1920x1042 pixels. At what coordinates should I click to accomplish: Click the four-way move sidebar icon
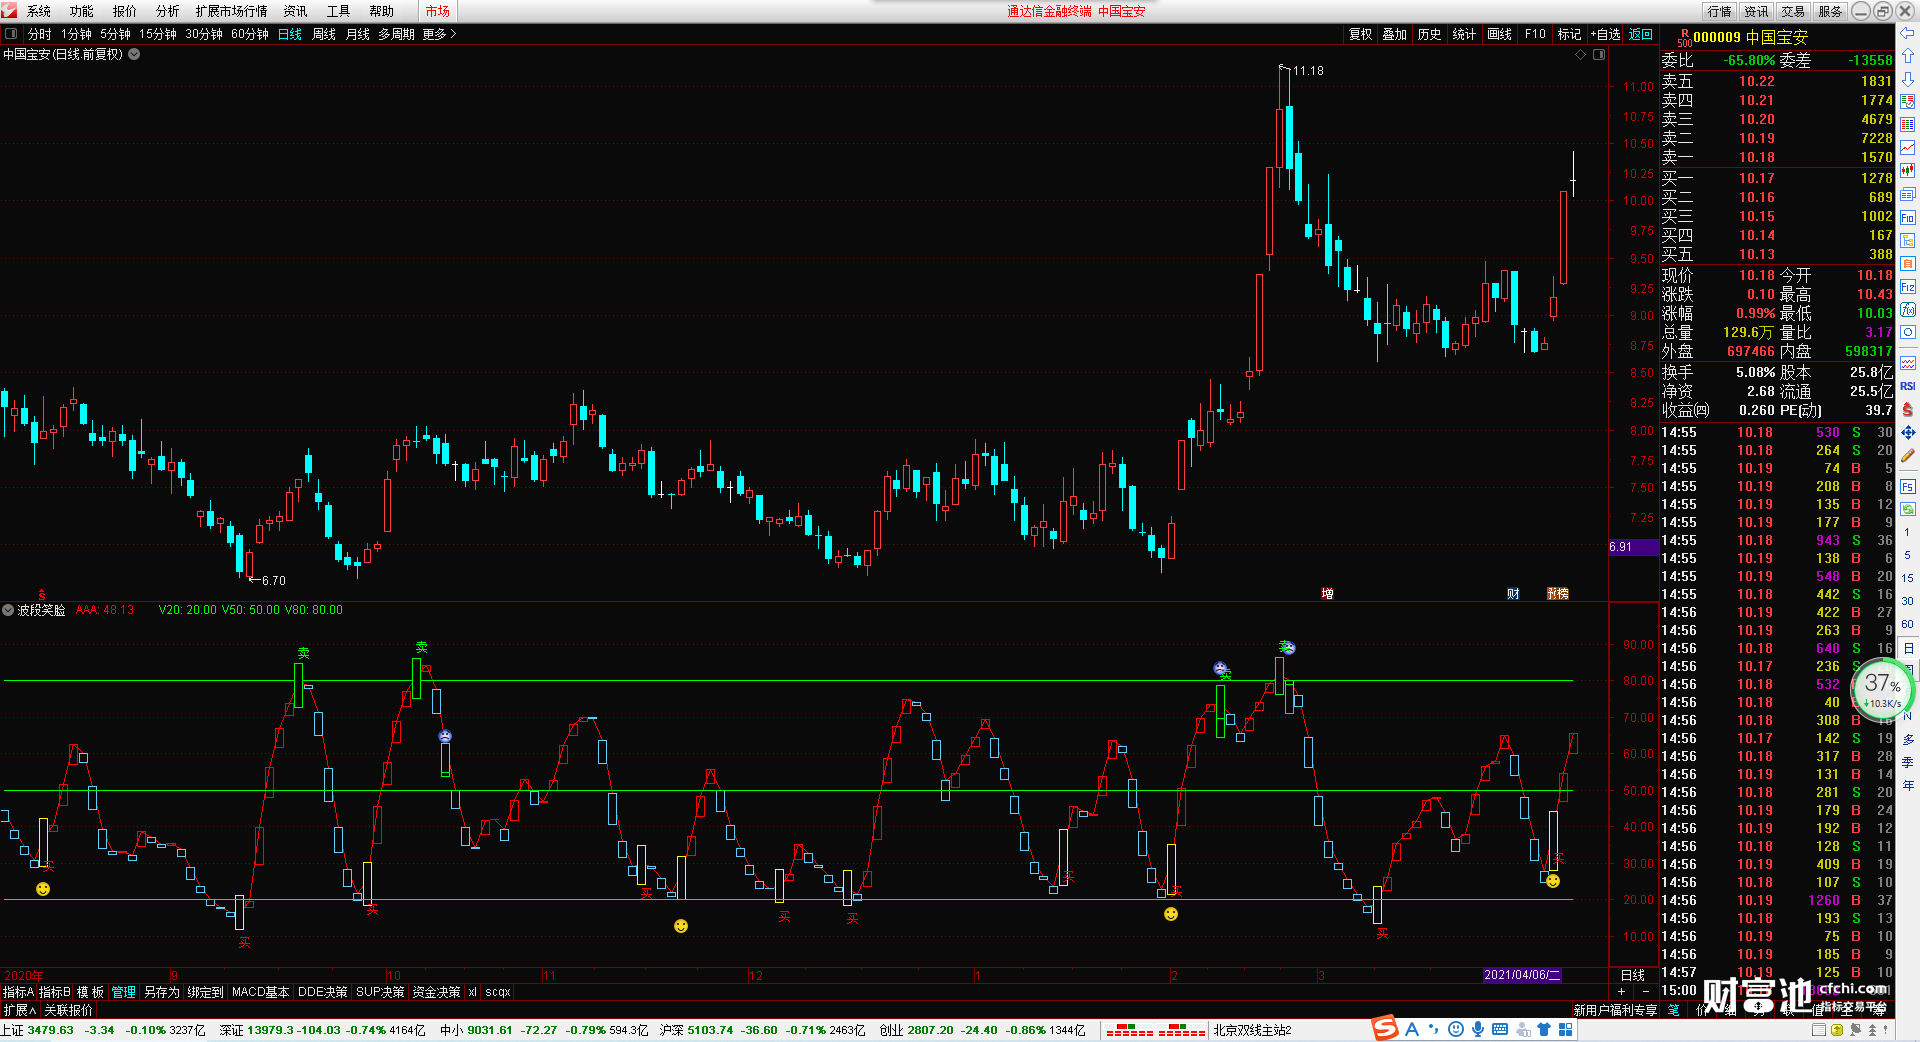(x=1908, y=433)
